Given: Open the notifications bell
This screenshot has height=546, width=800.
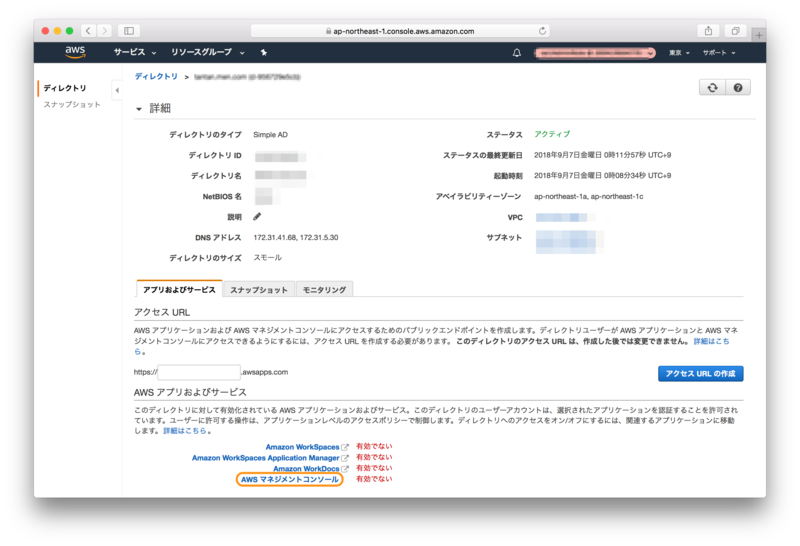Looking at the screenshot, I should [x=517, y=53].
